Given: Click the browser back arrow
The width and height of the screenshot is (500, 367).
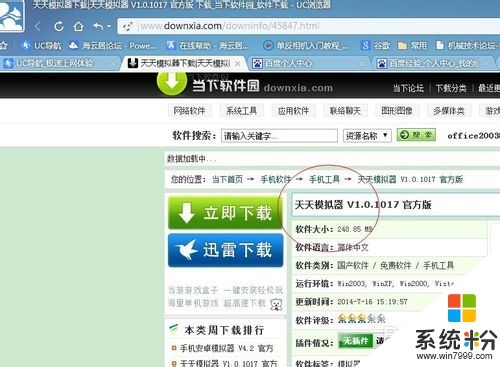Looking at the screenshot, I should (38, 26).
